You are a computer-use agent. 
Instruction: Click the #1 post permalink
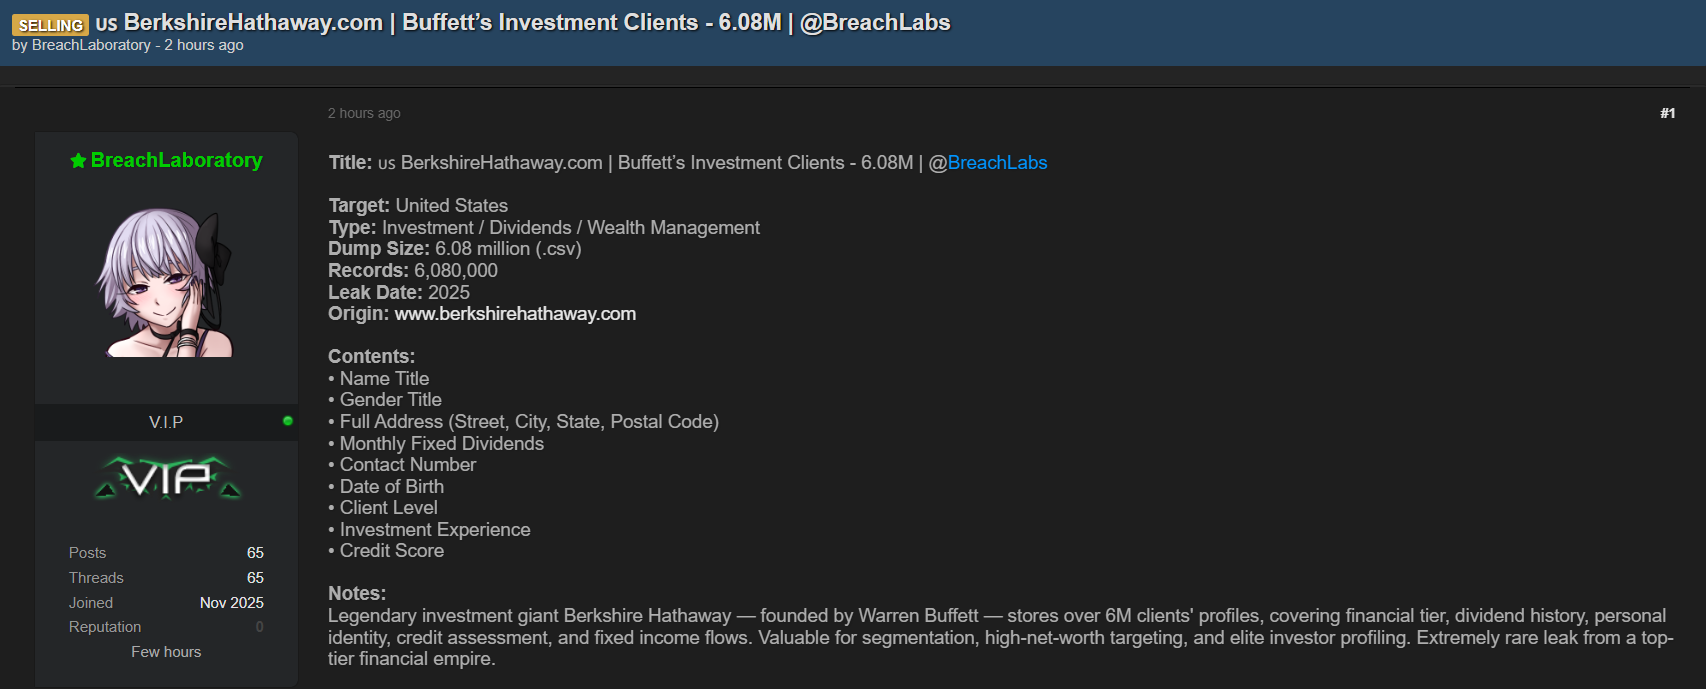click(x=1667, y=113)
